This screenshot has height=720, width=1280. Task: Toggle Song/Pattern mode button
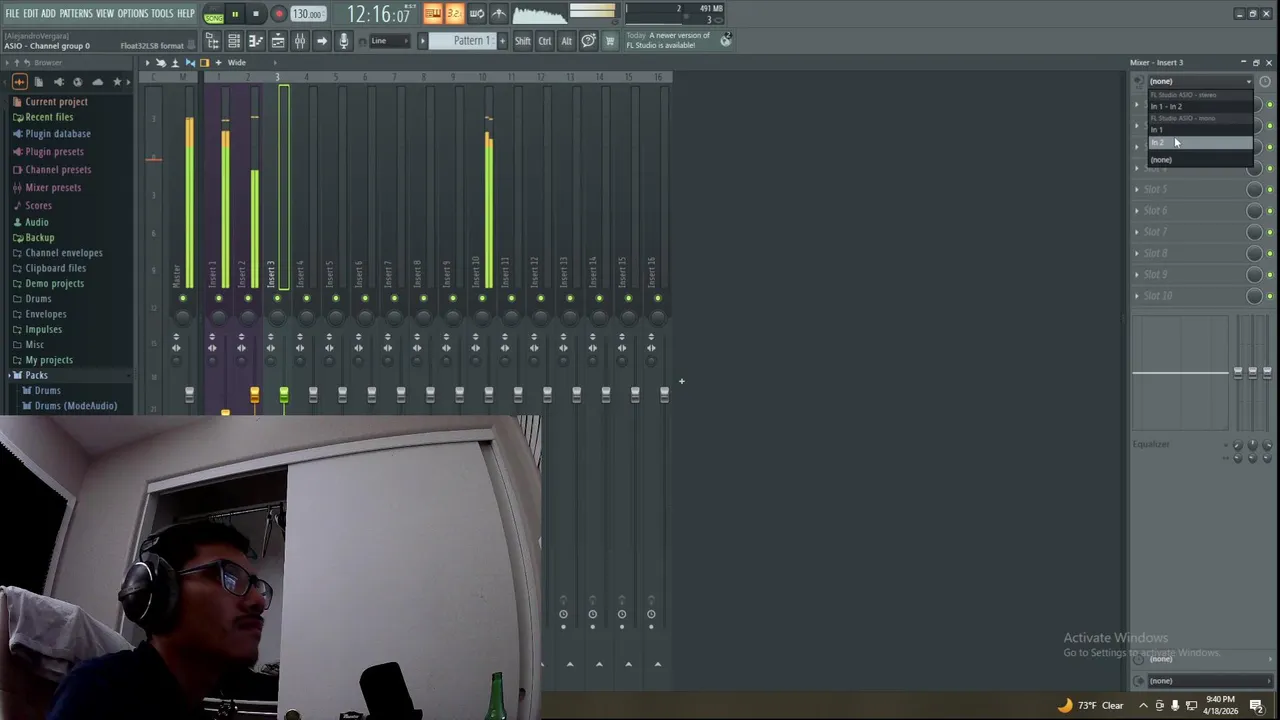[214, 14]
